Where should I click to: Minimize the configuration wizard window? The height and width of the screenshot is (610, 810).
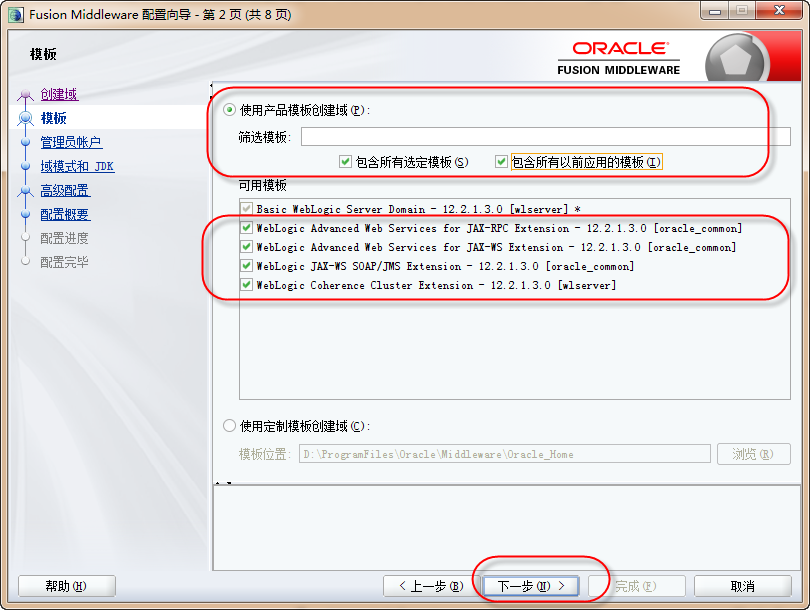click(x=715, y=10)
